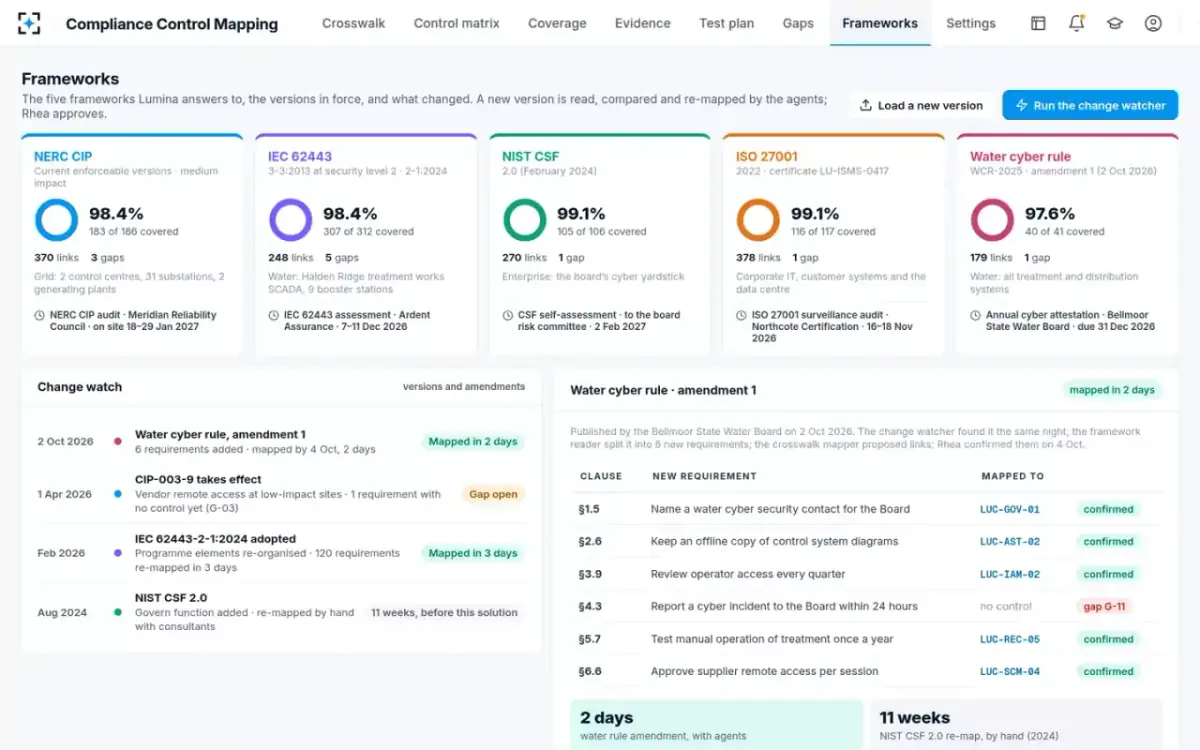Screen dimensions: 1200x750
Task: Click the IEC 62443 purple coverage ring
Action: 290,220
